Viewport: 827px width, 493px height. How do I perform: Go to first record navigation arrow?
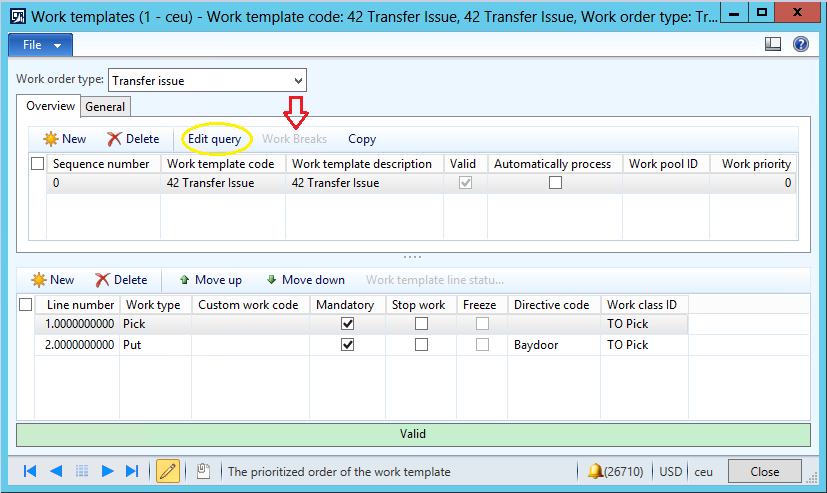[30, 471]
